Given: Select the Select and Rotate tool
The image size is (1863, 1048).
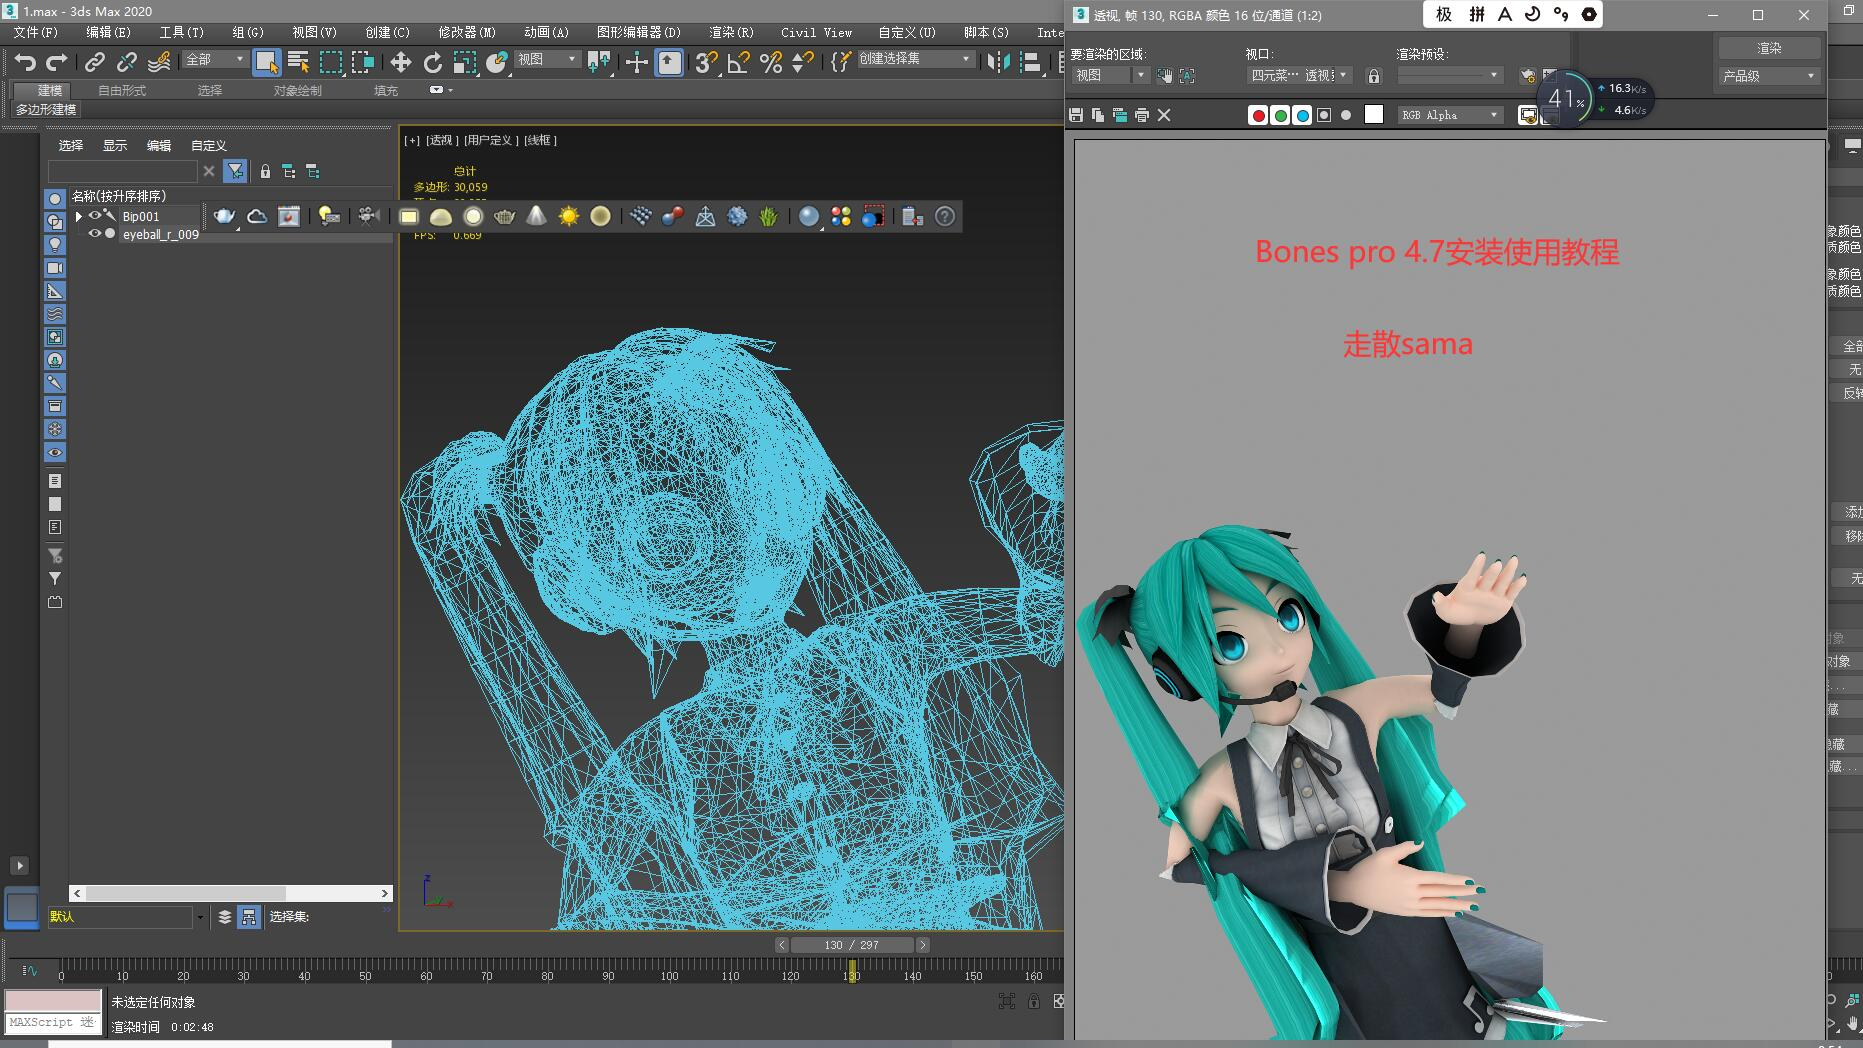Looking at the screenshot, I should [x=432, y=62].
